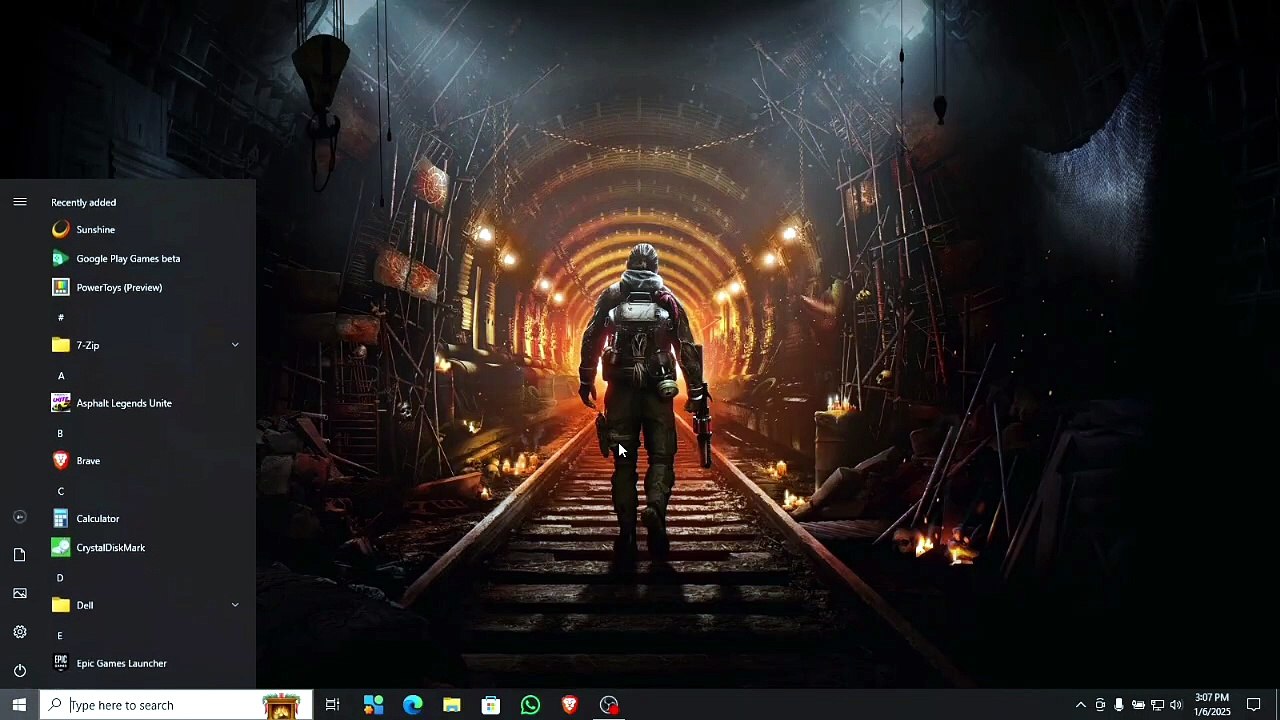Click the '#' letter group header
The height and width of the screenshot is (720, 1280).
tap(61, 317)
